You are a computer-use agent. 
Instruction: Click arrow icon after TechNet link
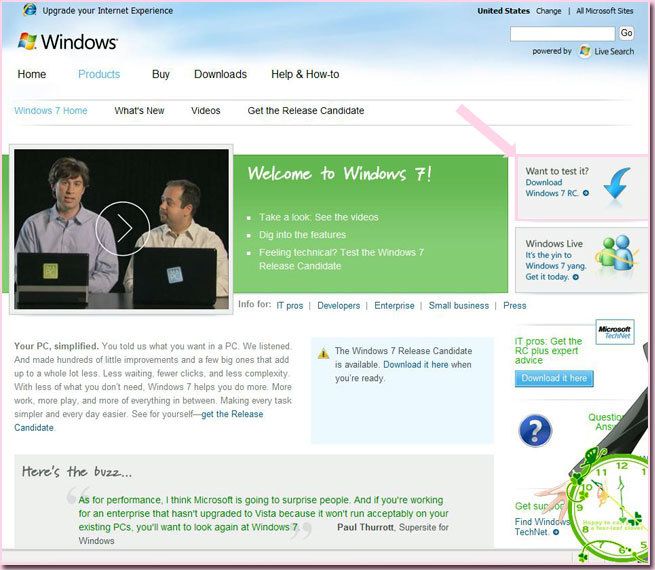[556, 532]
